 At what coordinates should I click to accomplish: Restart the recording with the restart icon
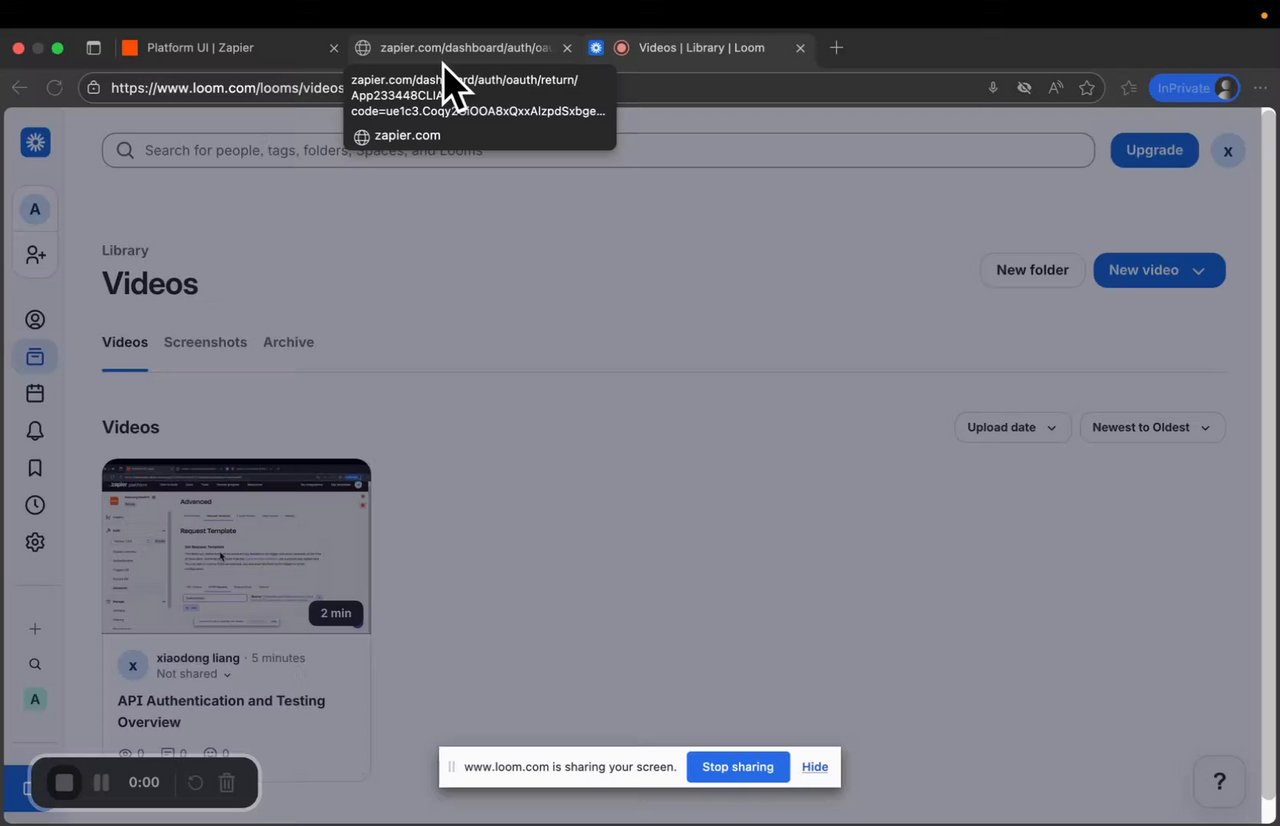pyautogui.click(x=195, y=783)
